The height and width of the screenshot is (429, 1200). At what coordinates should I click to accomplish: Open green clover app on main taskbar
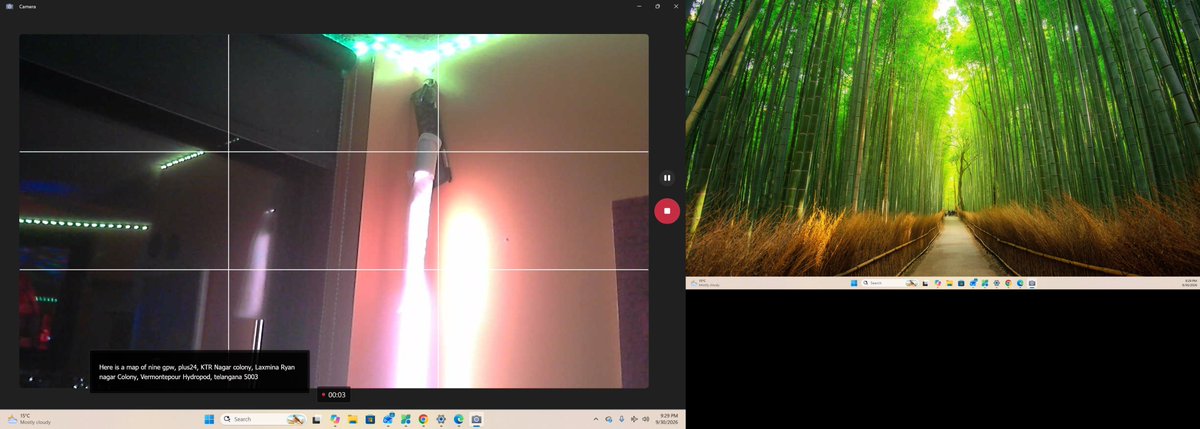(x=405, y=419)
